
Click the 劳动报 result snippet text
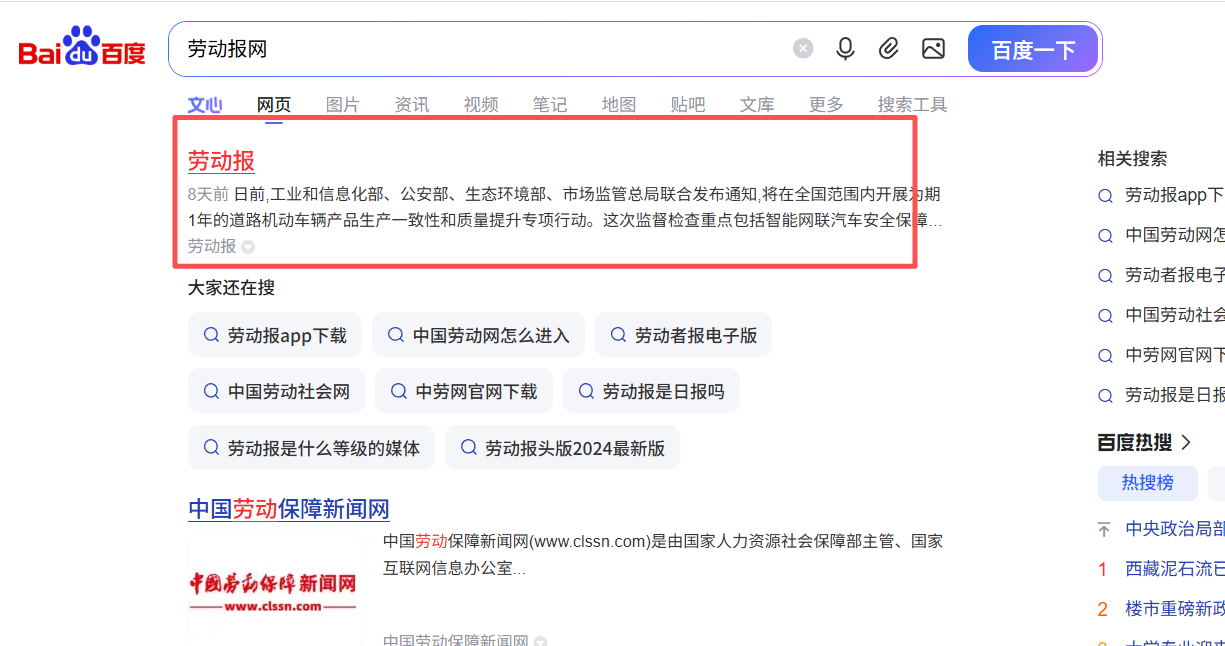coord(565,207)
